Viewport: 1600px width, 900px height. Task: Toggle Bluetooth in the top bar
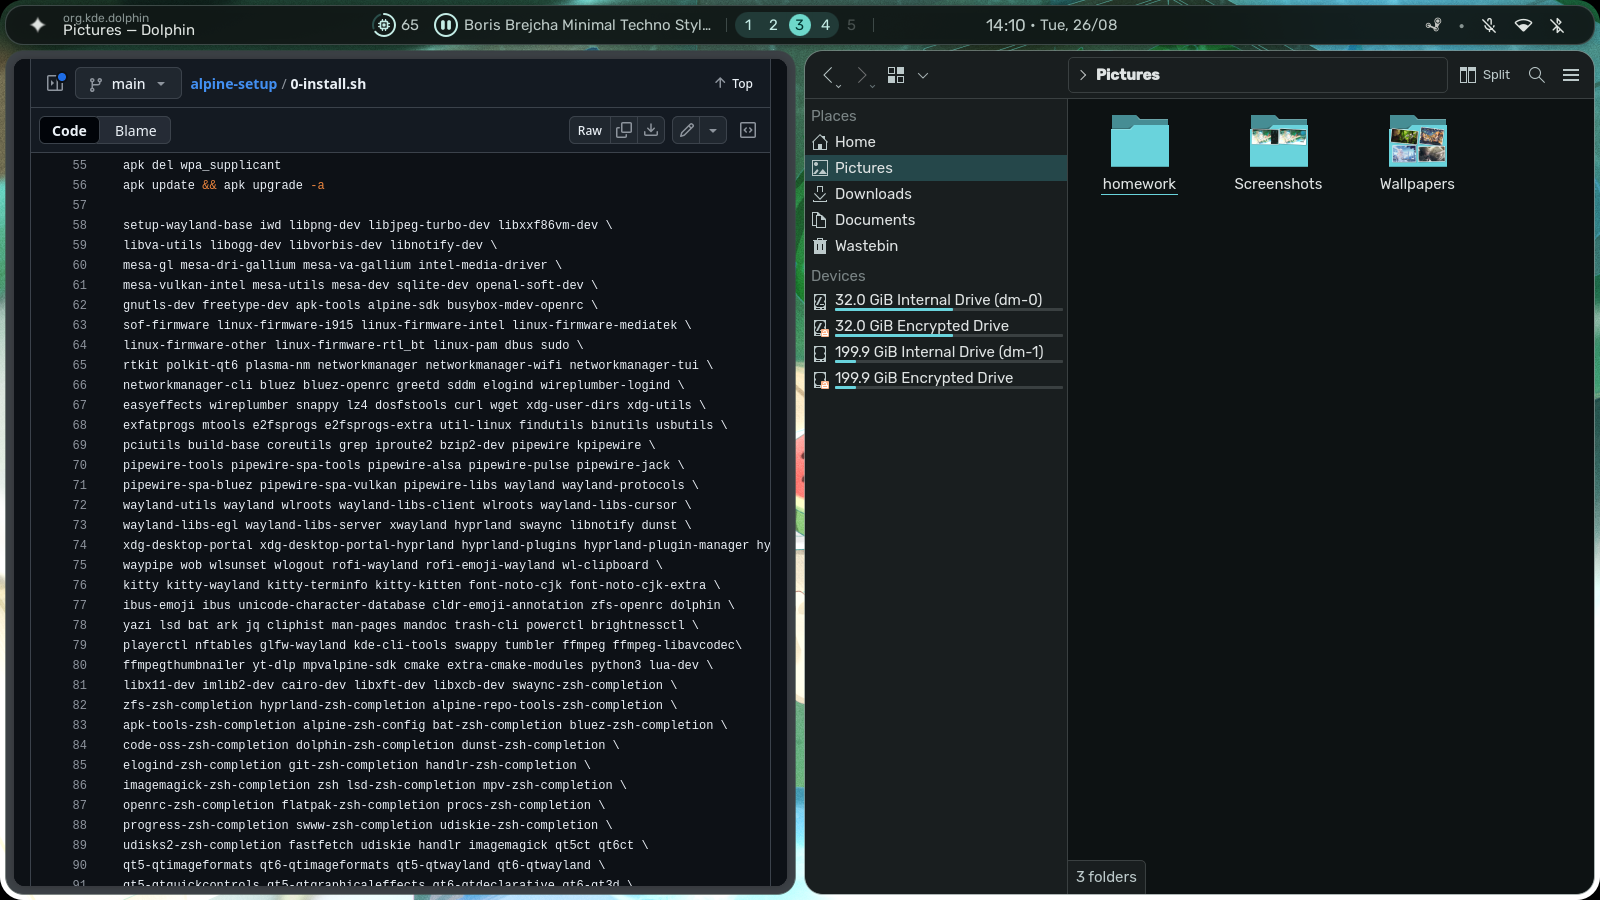(1557, 25)
